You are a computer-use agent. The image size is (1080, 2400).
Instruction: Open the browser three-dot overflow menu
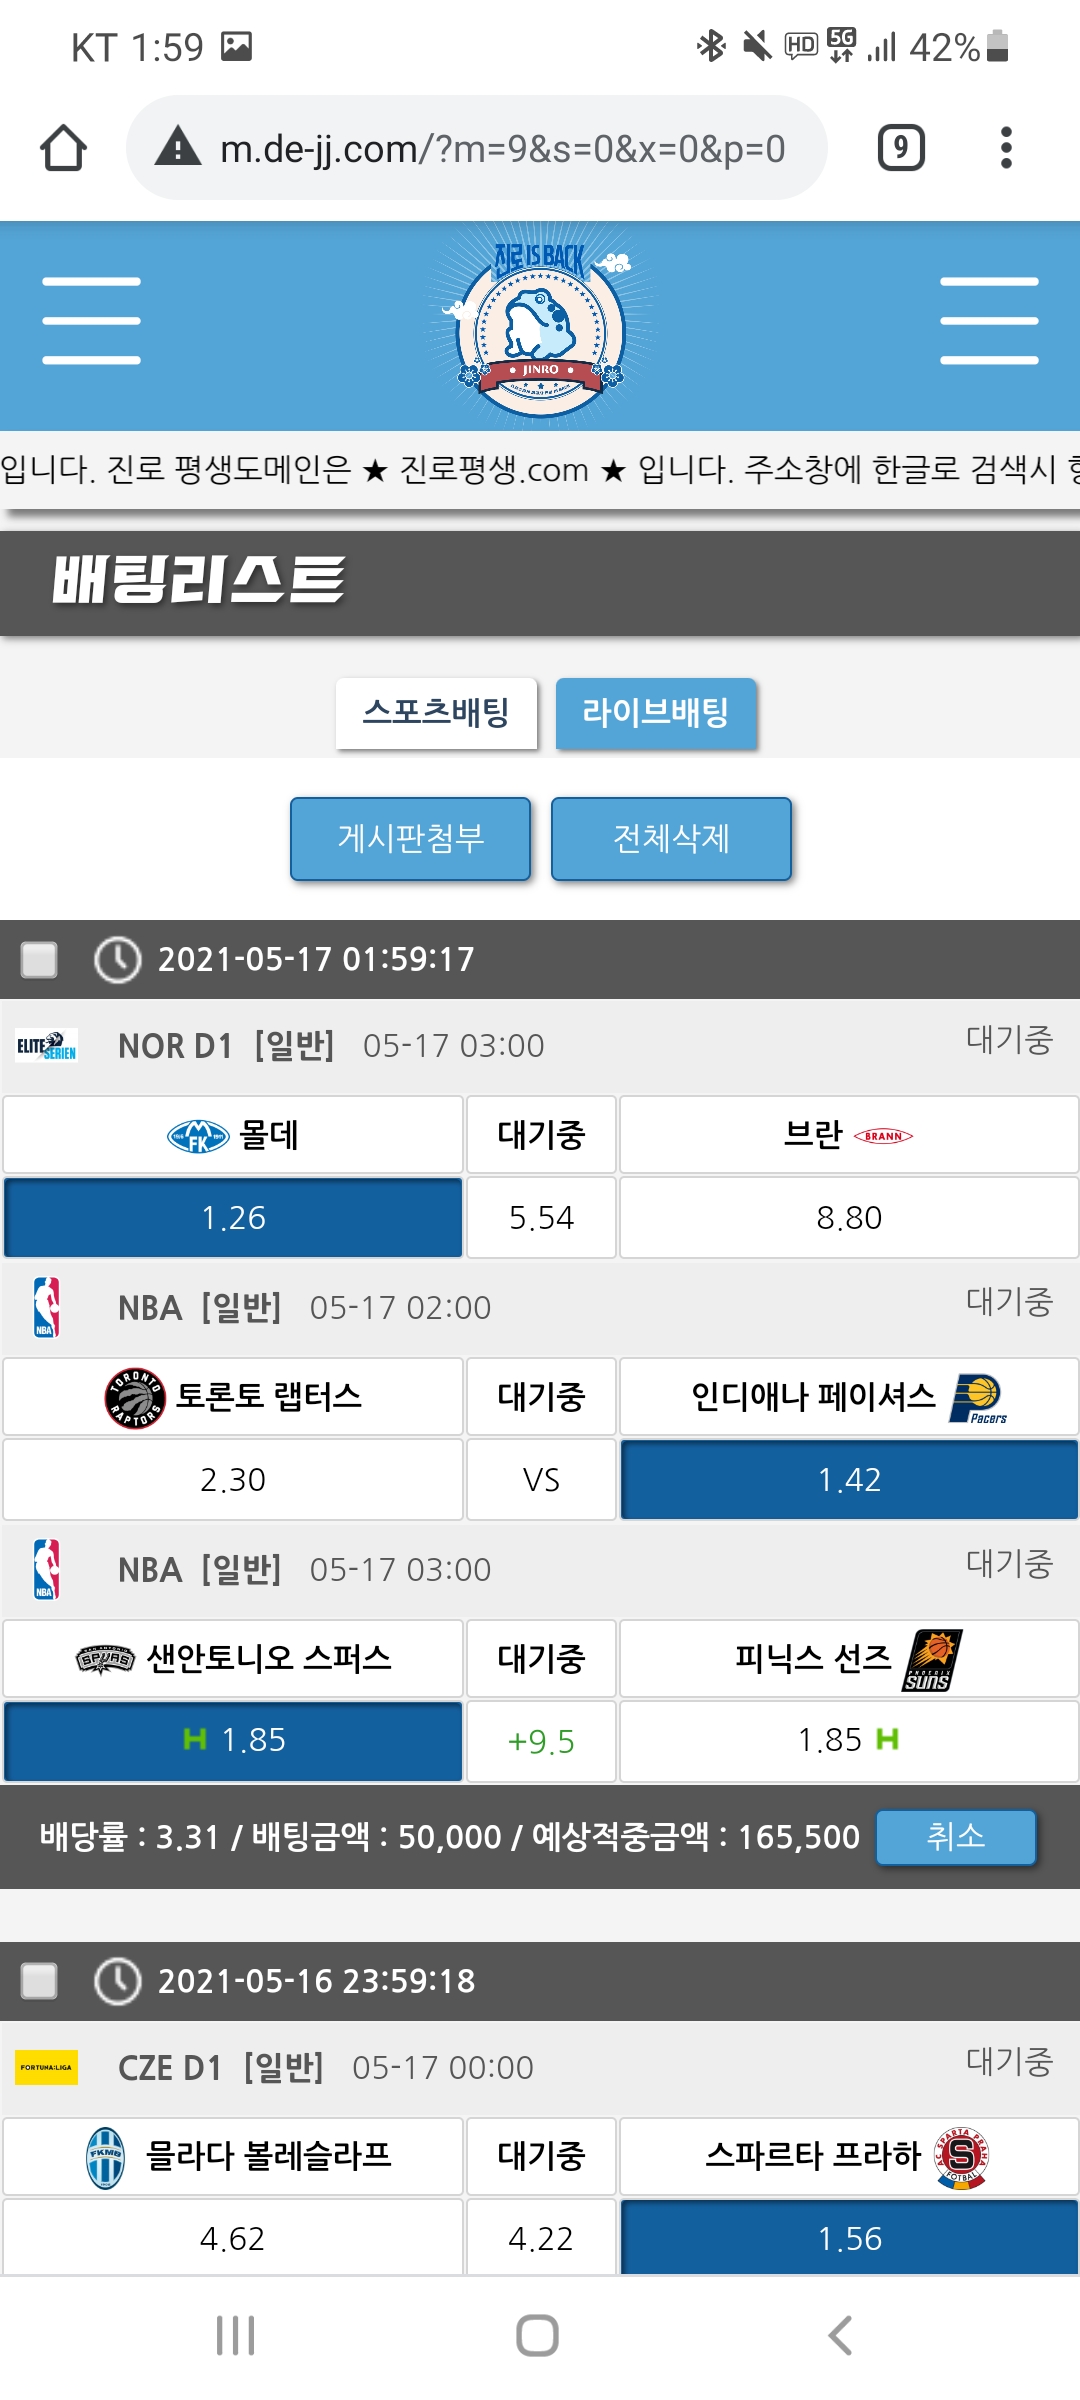[x=1006, y=148]
